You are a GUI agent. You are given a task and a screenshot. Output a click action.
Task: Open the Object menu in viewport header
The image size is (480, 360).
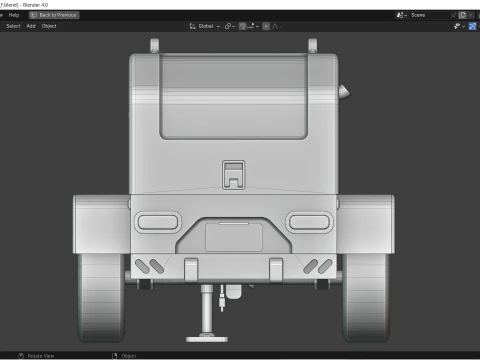pos(49,26)
